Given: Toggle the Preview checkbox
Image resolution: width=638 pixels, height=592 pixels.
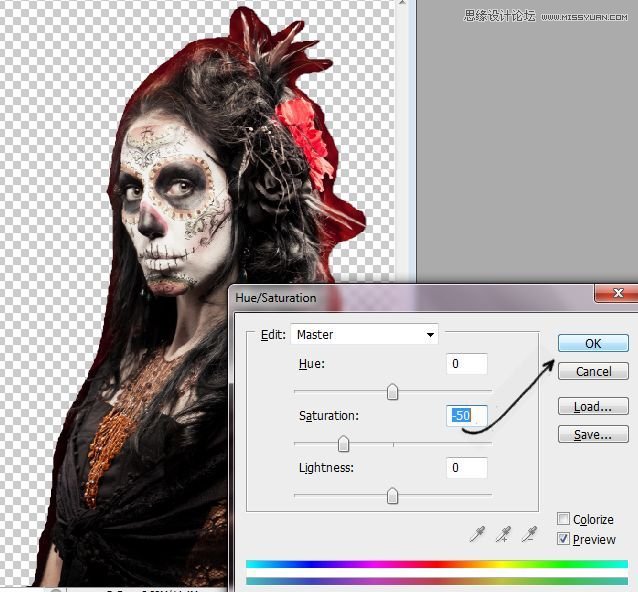Looking at the screenshot, I should pos(563,539).
